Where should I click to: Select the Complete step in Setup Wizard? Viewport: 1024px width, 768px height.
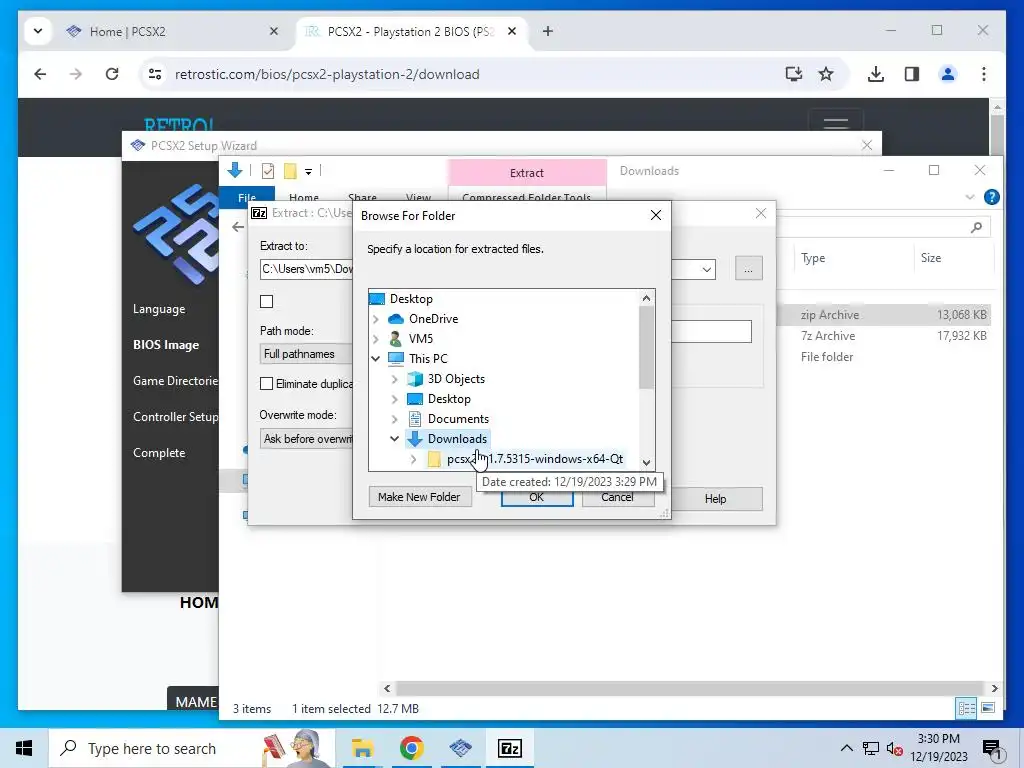pos(159,453)
